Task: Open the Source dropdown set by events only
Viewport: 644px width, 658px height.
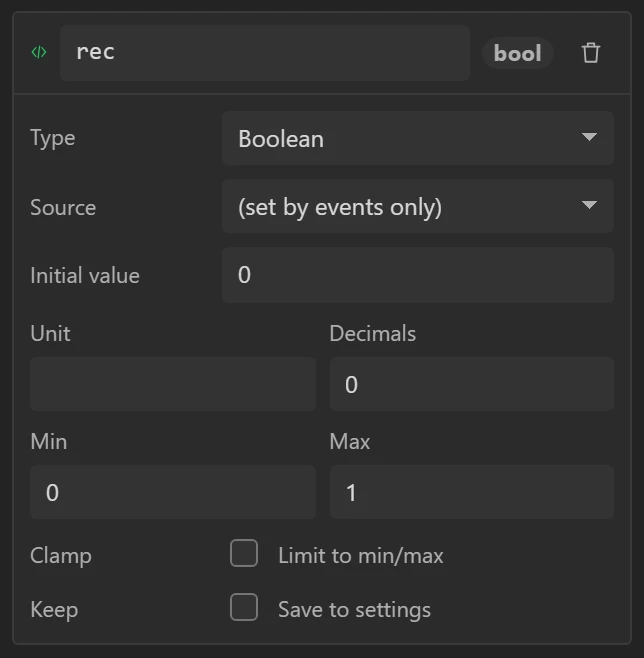Action: click(x=418, y=206)
